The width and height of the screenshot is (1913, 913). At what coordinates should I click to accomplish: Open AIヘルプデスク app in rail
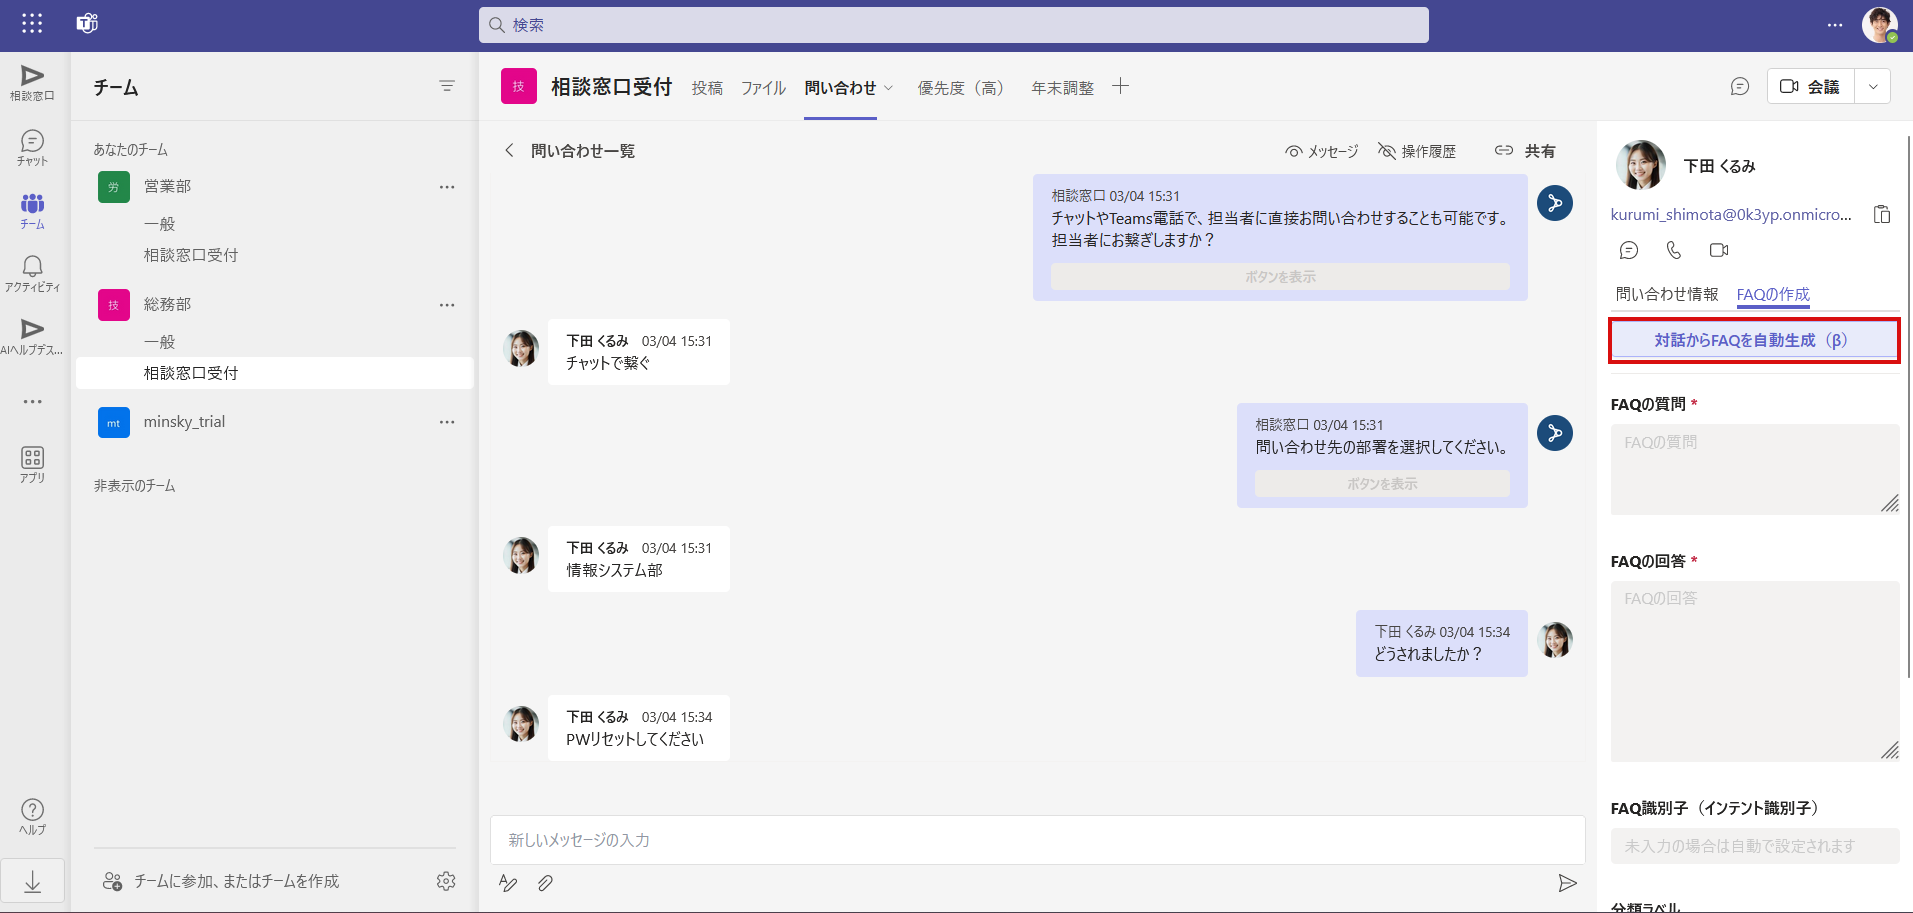[x=32, y=336]
